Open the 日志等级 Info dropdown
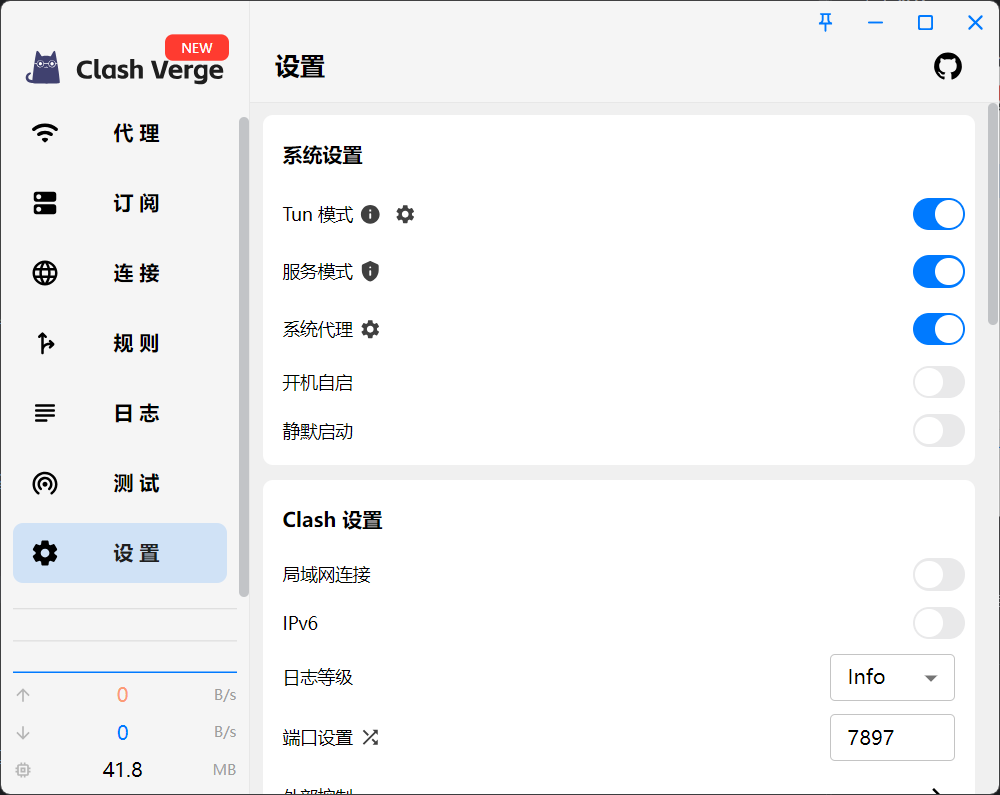This screenshot has width=1000, height=795. (892, 677)
